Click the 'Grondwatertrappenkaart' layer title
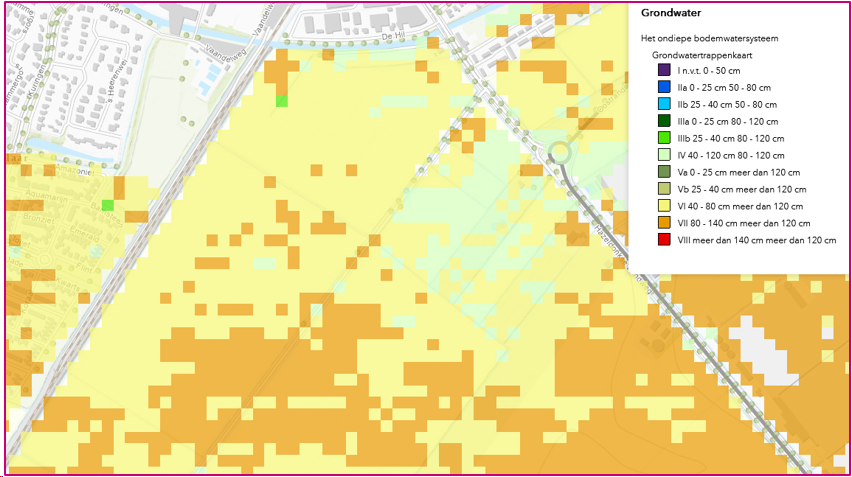Viewport: 852px width, 477px height. tap(702, 55)
